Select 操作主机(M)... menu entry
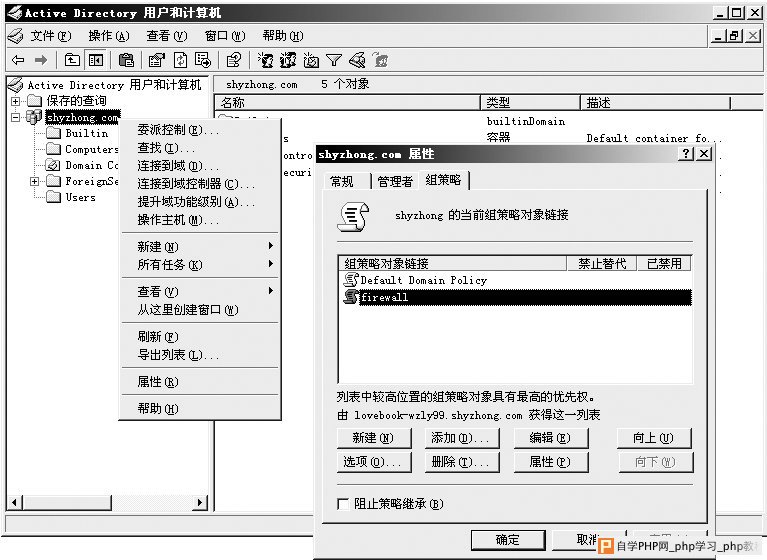767x560 pixels. [200, 220]
